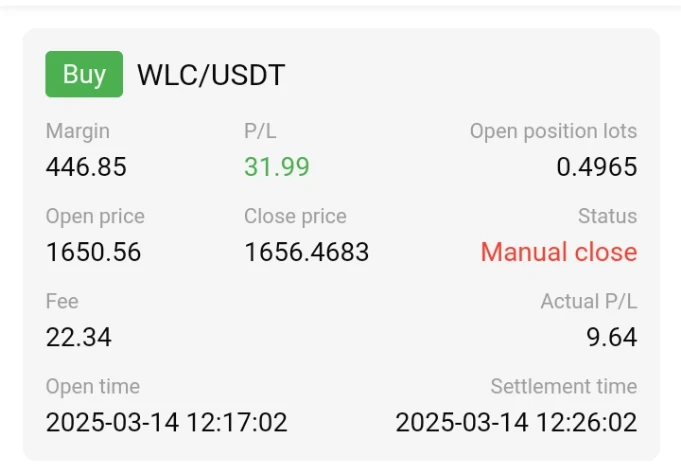681x474 pixels.
Task: Click the green P/L value 31.99
Action: pos(277,167)
